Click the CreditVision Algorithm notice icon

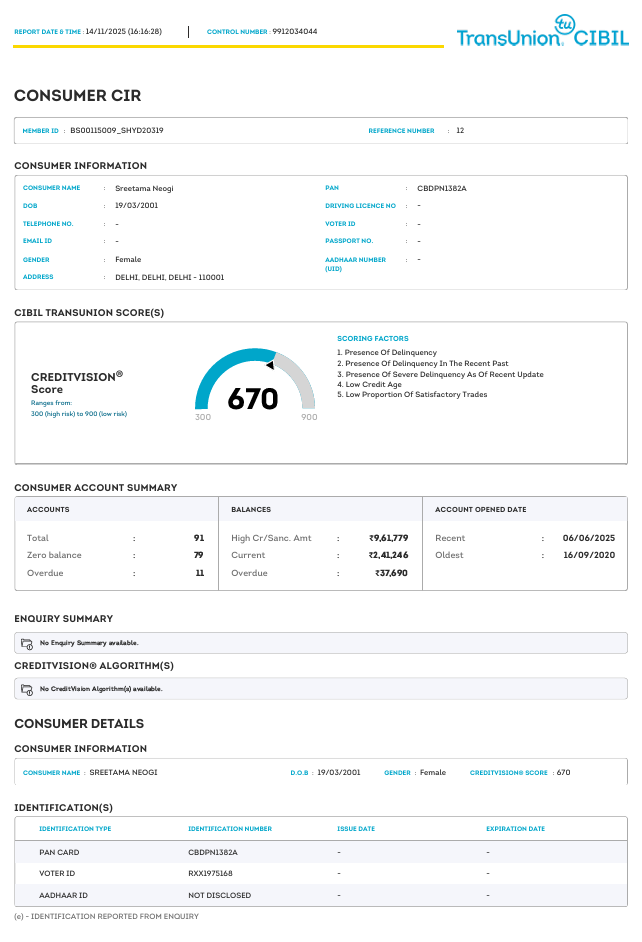27,689
